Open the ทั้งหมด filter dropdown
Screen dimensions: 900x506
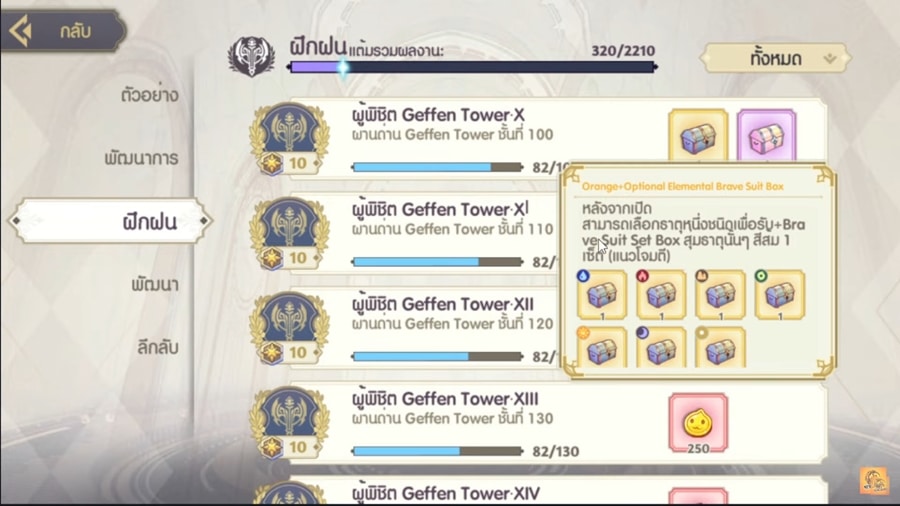pyautogui.click(x=775, y=59)
